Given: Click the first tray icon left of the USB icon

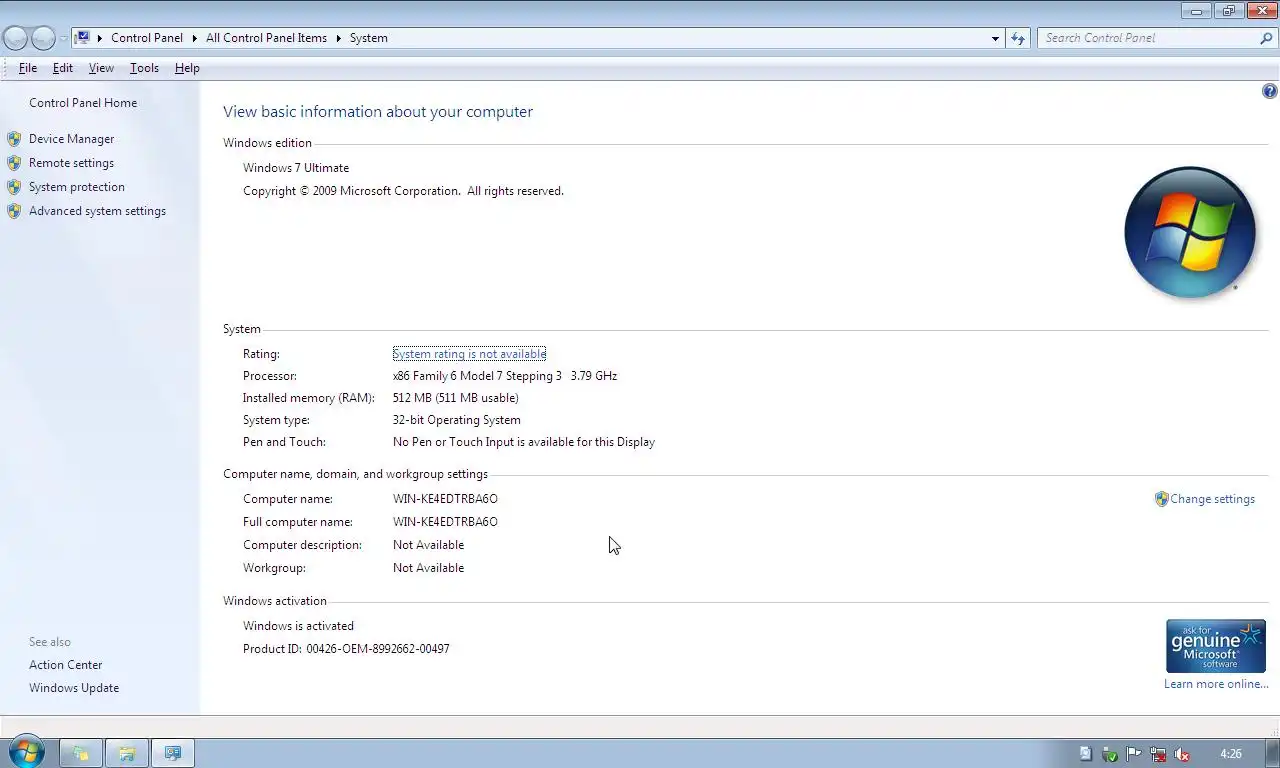Looking at the screenshot, I should 1086,754.
